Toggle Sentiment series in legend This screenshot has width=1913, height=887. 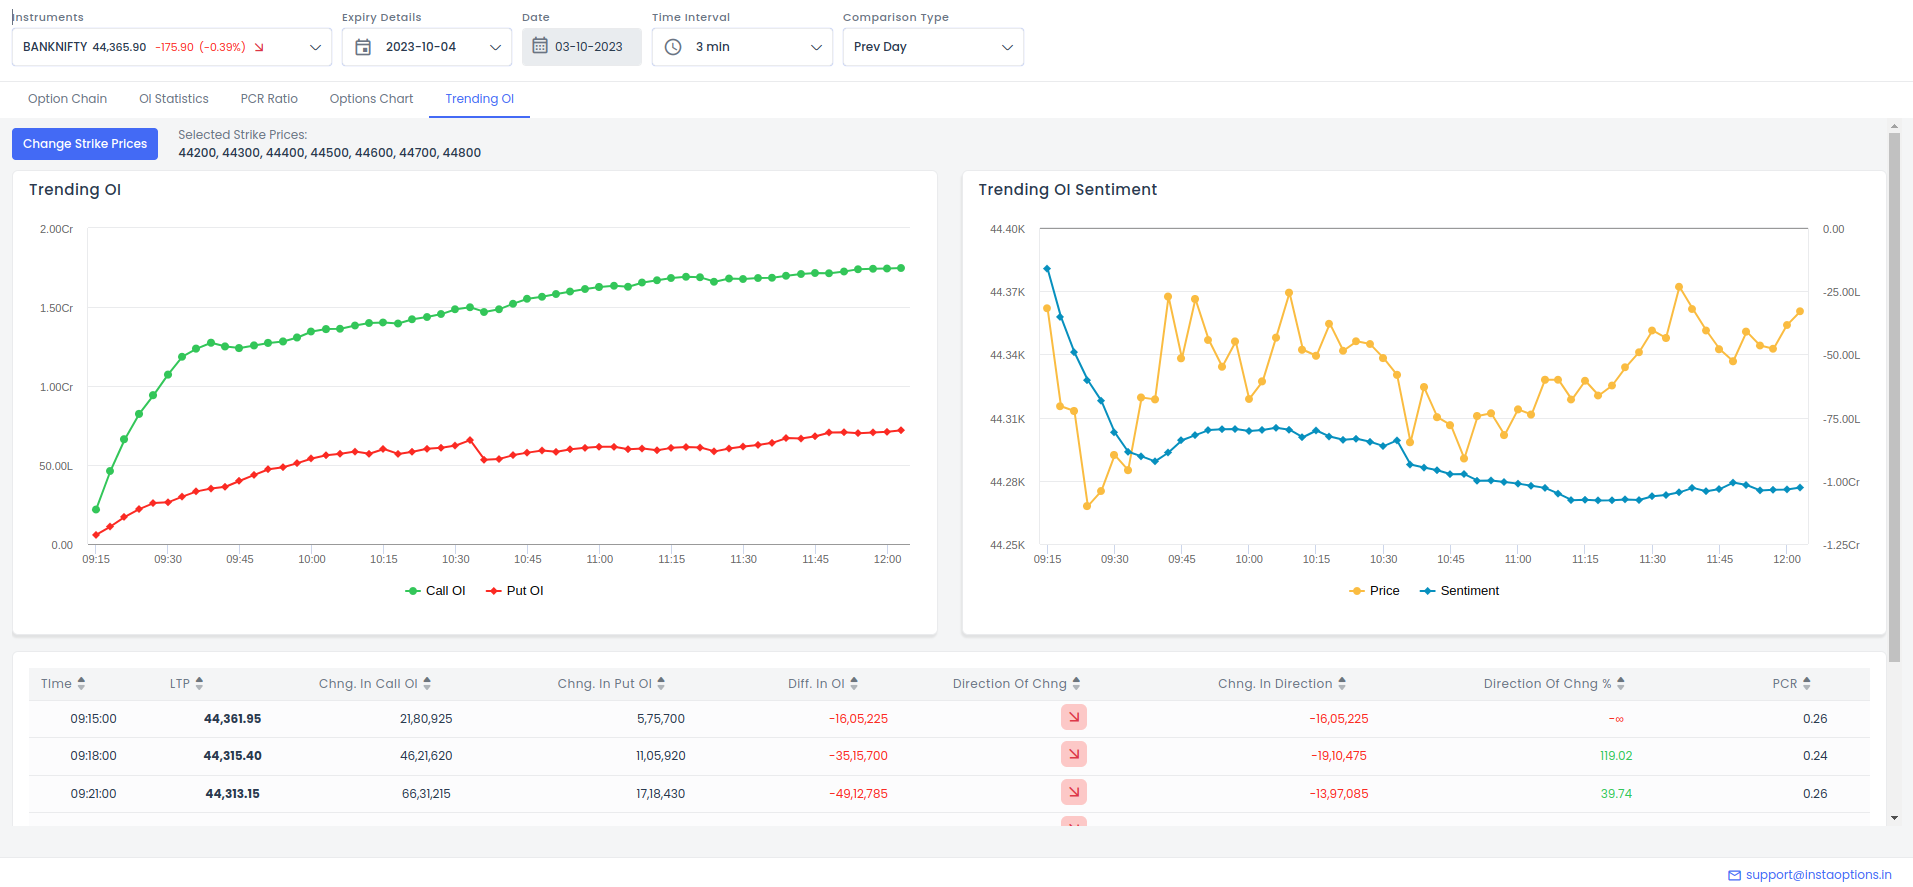(1459, 591)
